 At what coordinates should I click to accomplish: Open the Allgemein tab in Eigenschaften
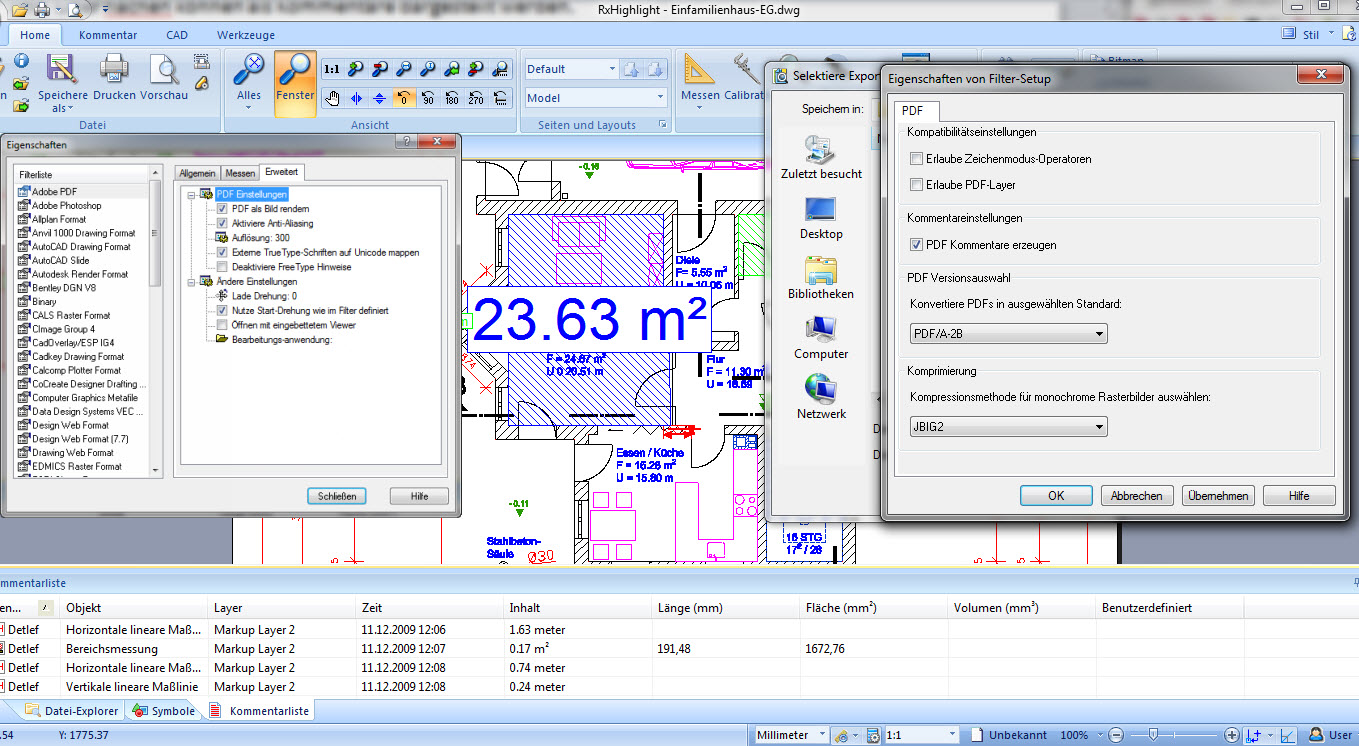point(197,173)
